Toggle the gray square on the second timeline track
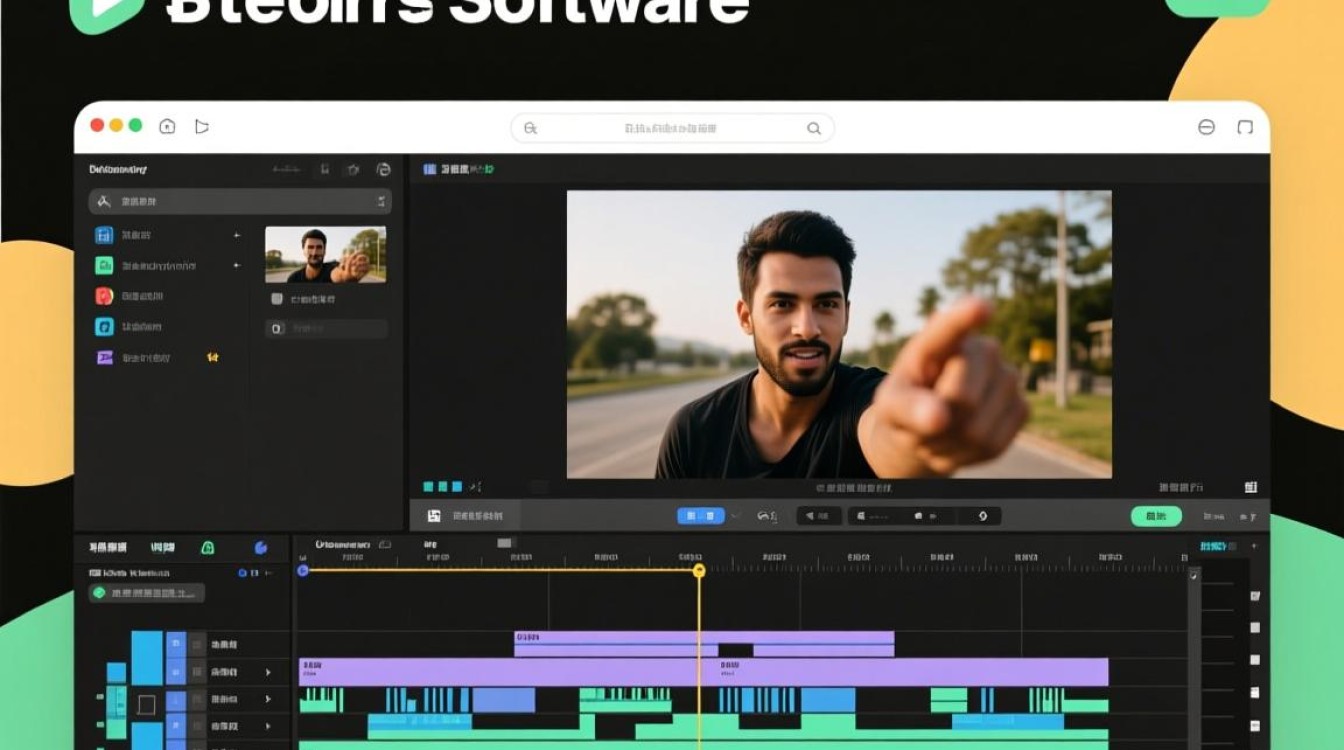Viewport: 1344px width, 750px height. pos(197,672)
